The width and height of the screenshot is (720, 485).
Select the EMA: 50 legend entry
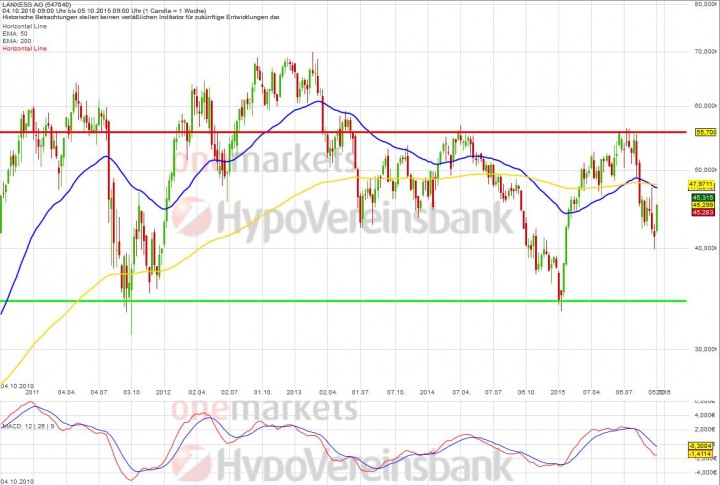coord(14,34)
